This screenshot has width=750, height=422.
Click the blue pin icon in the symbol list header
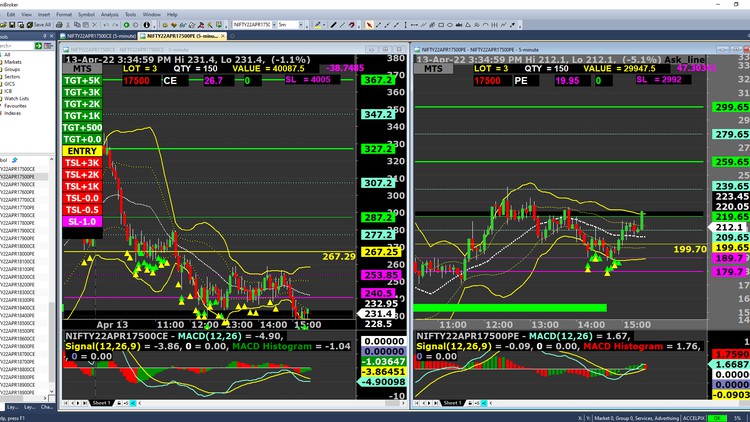point(15,160)
